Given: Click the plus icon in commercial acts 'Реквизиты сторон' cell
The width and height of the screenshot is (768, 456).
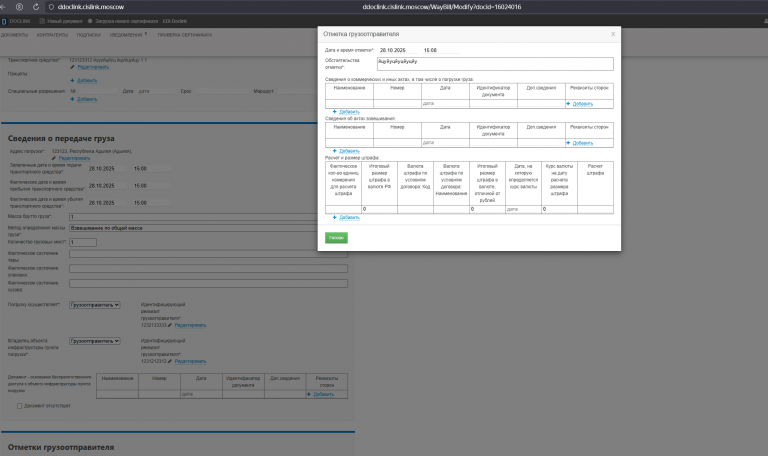Looking at the screenshot, I should 568,104.
